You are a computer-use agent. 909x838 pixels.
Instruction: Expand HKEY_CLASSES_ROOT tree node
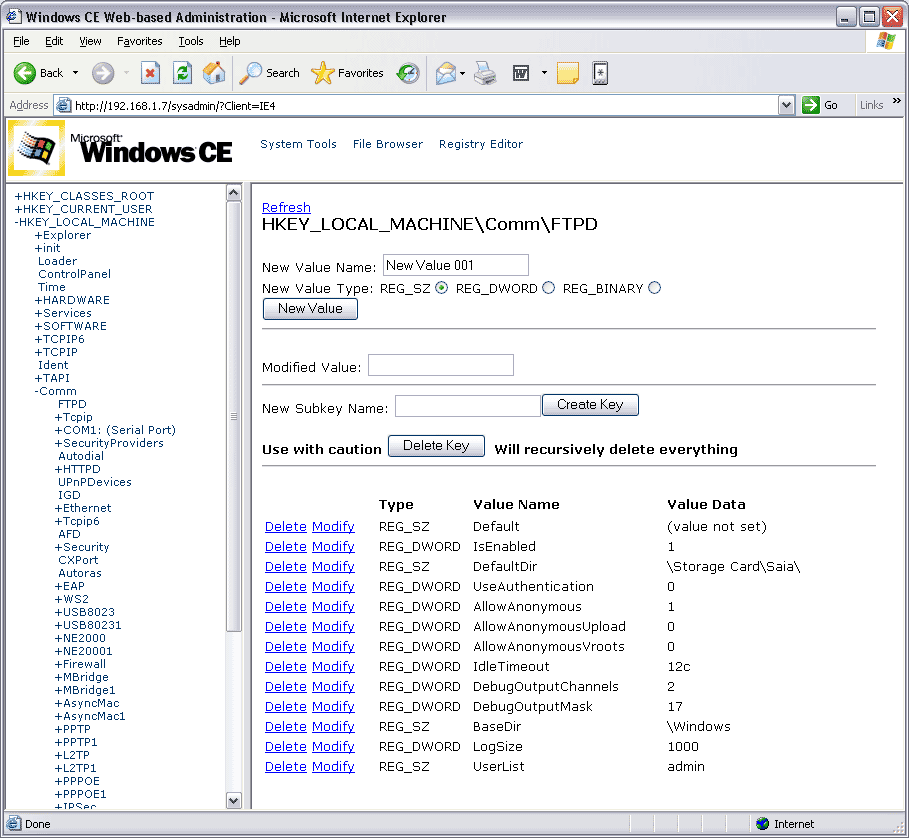click(18, 196)
